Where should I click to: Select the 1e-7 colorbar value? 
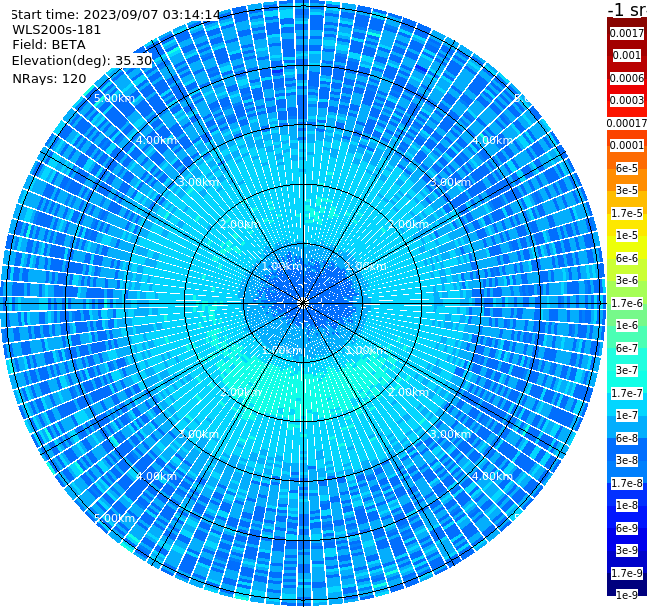click(x=627, y=415)
